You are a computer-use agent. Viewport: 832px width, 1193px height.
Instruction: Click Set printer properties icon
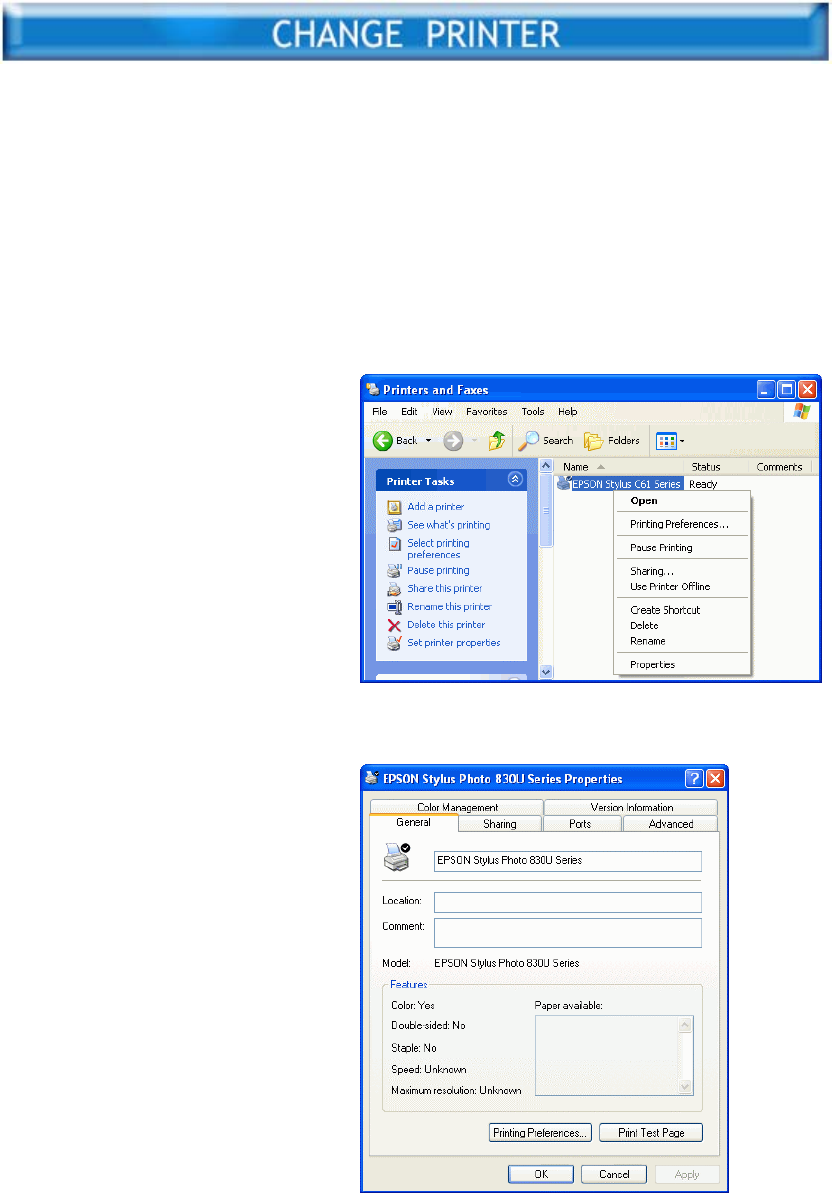[394, 644]
